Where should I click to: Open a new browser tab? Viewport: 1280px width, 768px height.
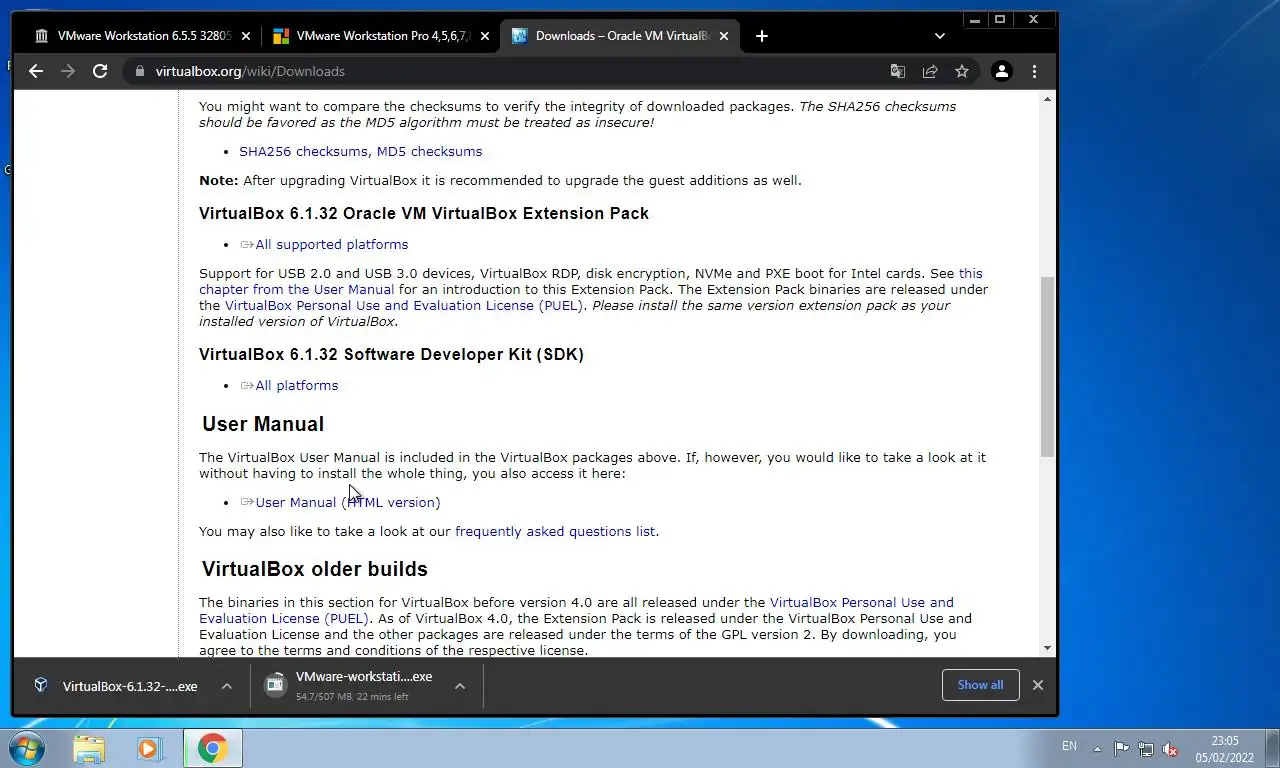point(762,36)
